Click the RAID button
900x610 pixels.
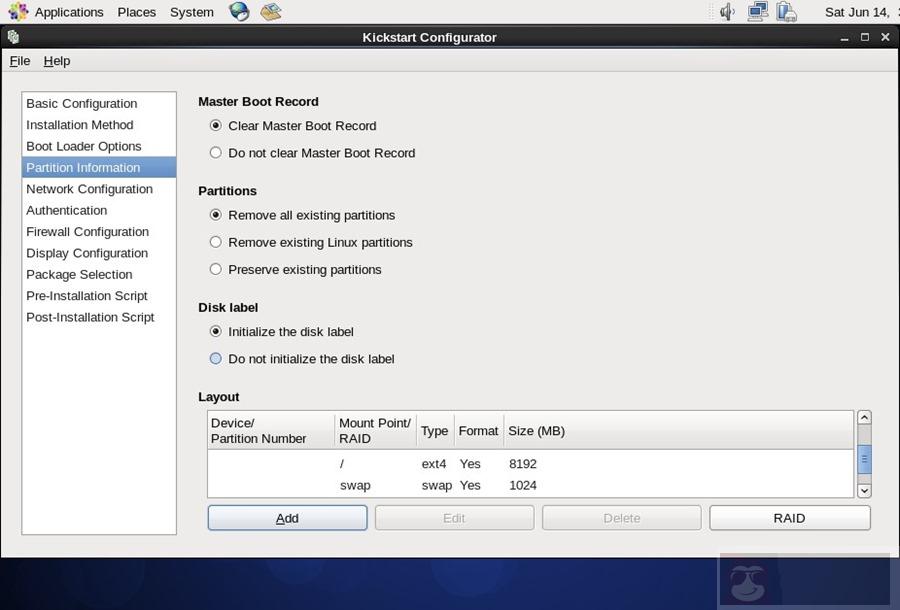pyautogui.click(x=789, y=518)
